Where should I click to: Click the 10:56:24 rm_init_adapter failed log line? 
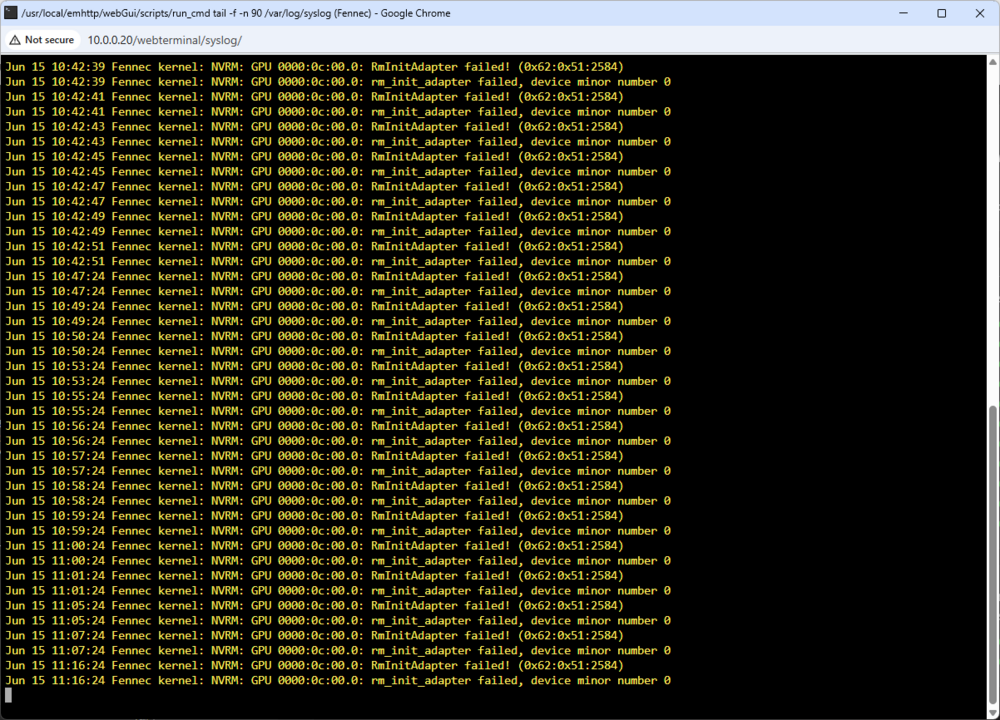(x=338, y=441)
